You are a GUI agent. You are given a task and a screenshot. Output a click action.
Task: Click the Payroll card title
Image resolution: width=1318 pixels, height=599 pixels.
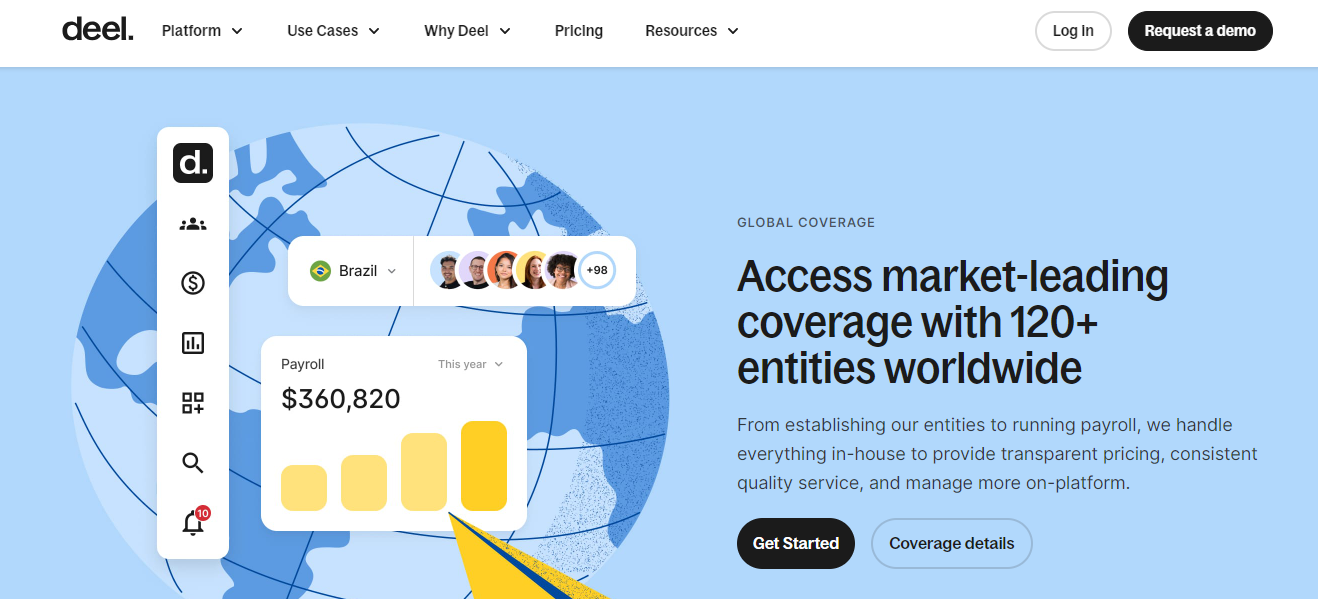click(303, 364)
